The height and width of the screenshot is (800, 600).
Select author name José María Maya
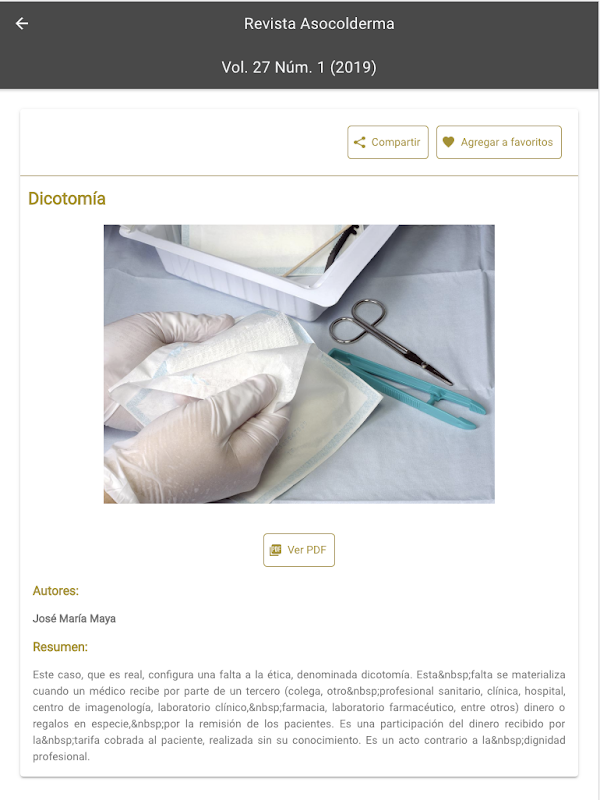[x=74, y=618]
